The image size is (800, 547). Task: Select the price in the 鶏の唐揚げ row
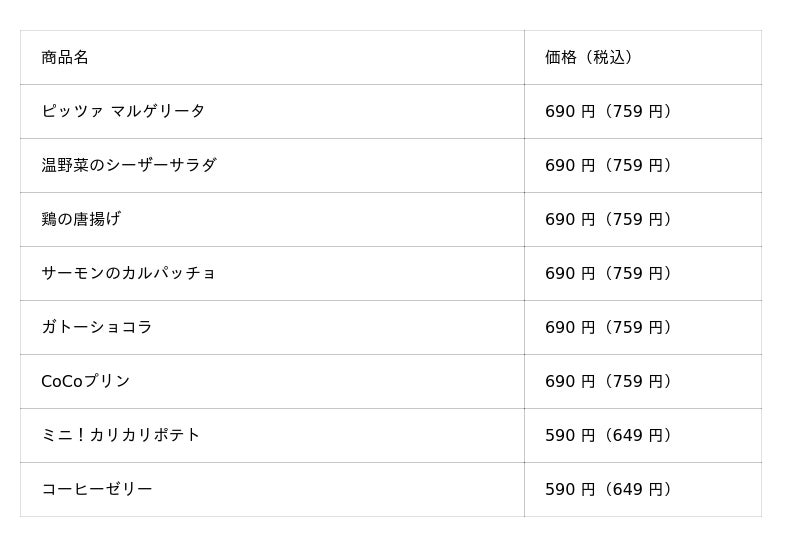point(610,220)
